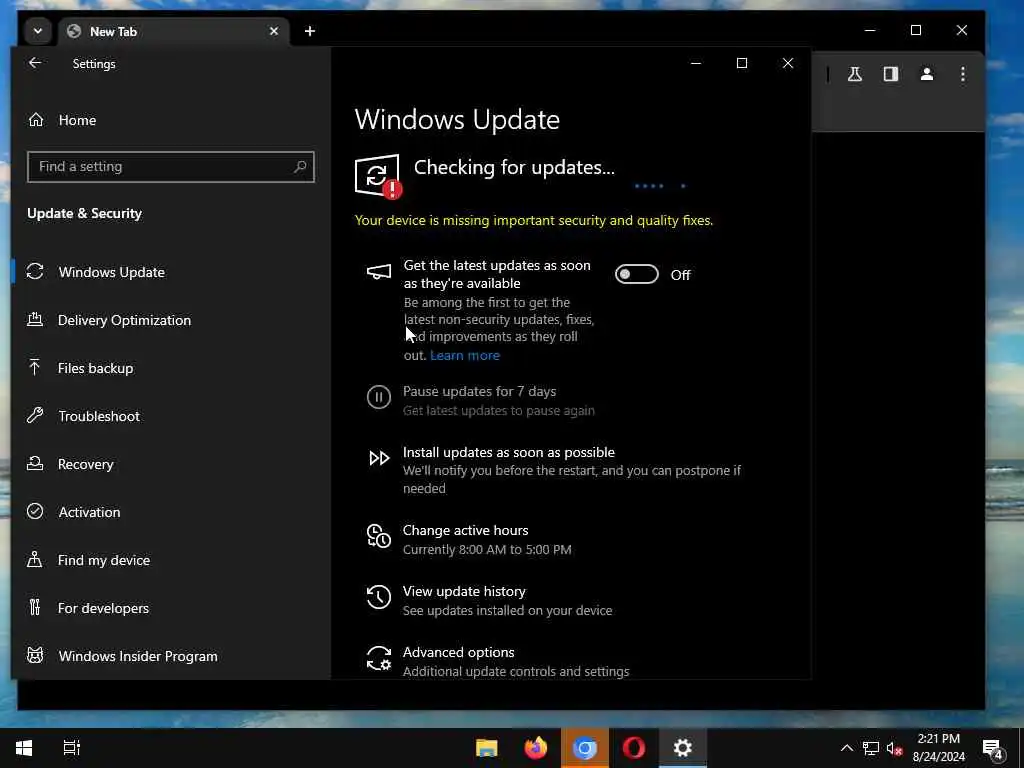This screenshot has height=768, width=1024.
Task: Click "Checking for updates..." status text
Action: coord(514,168)
